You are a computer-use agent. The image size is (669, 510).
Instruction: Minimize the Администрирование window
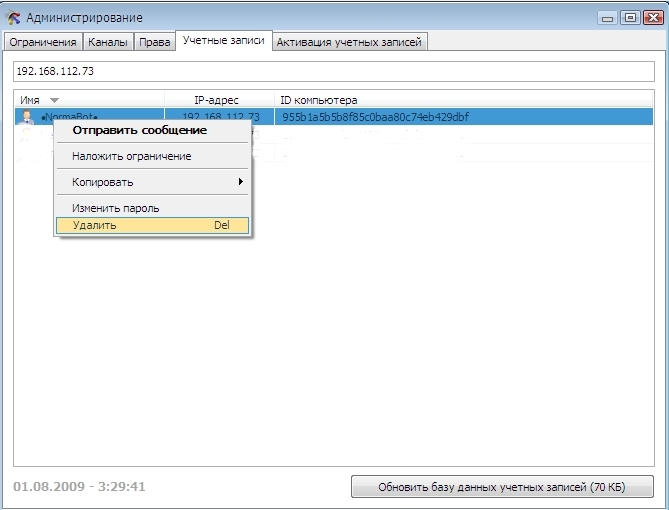coord(608,17)
